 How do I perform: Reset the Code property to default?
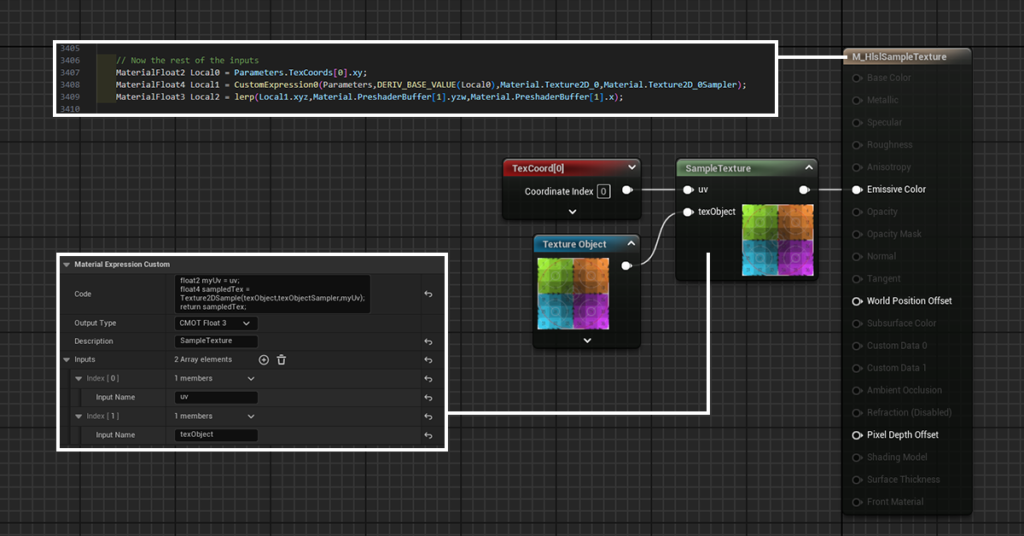pyautogui.click(x=428, y=294)
